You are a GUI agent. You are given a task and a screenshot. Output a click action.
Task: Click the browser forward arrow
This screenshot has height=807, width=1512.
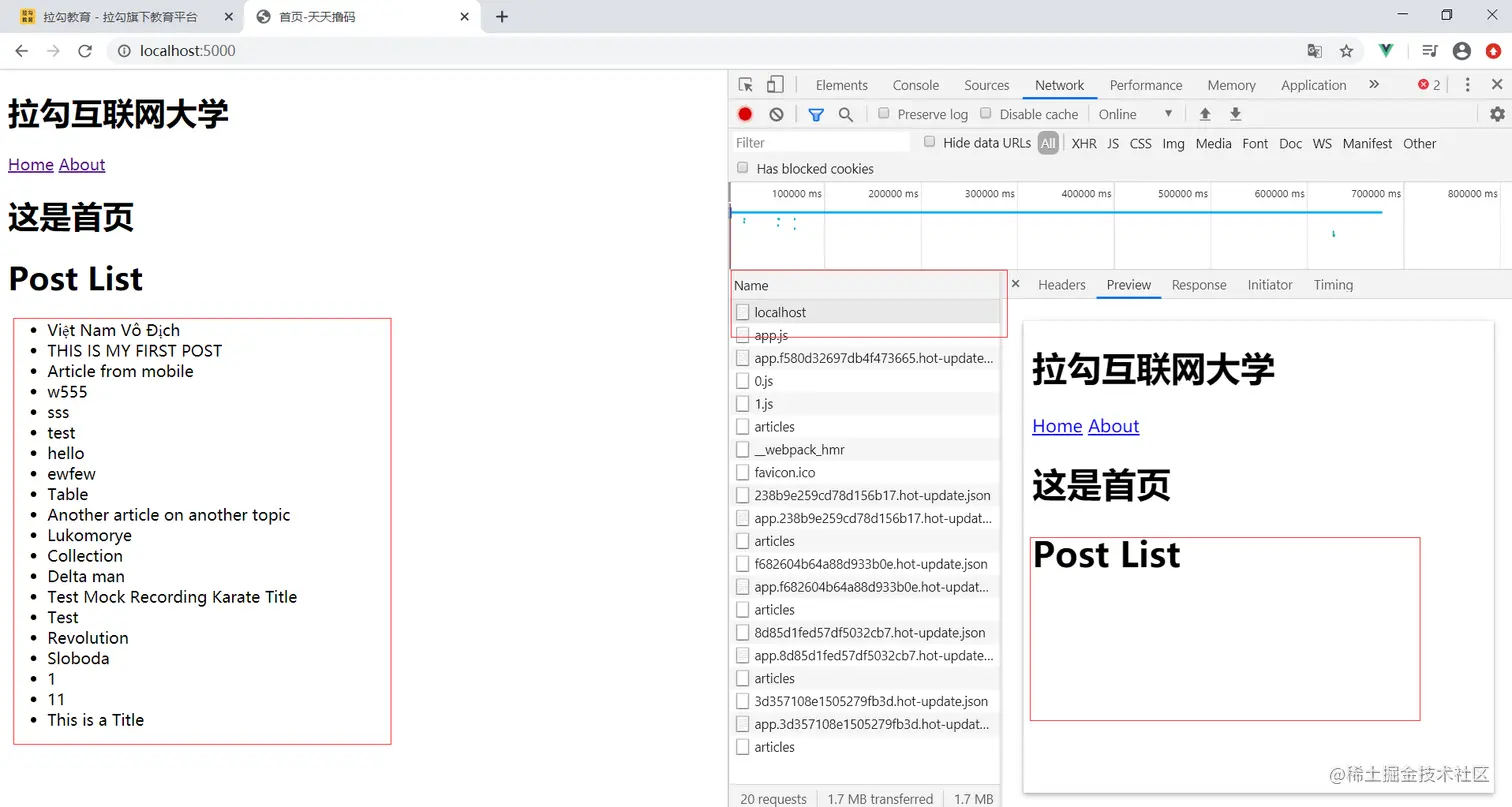tap(53, 51)
